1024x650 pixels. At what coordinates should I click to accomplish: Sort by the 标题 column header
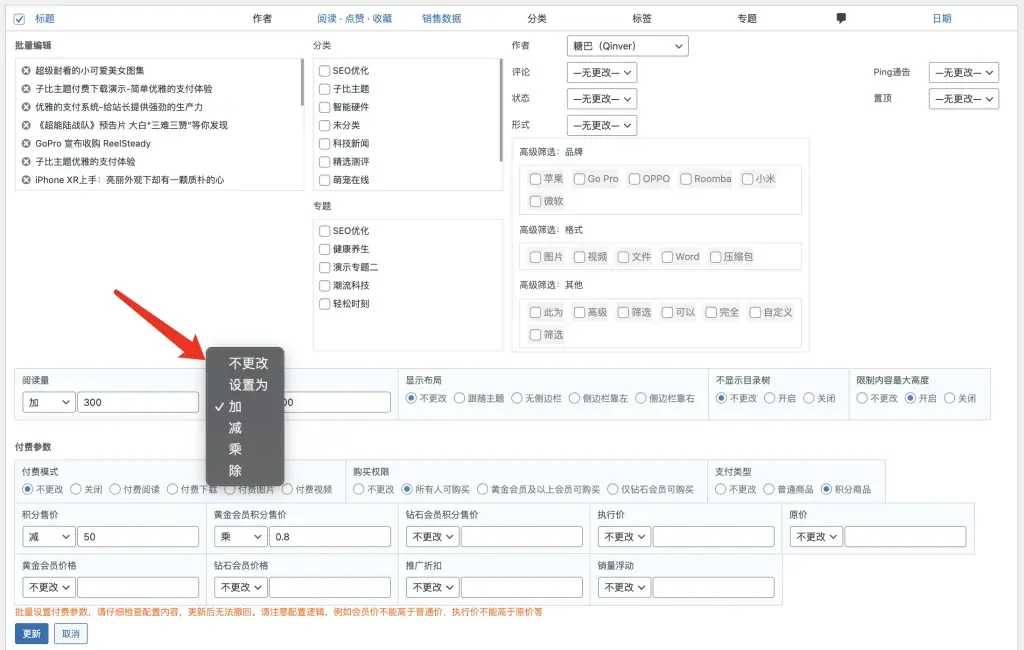coord(45,19)
